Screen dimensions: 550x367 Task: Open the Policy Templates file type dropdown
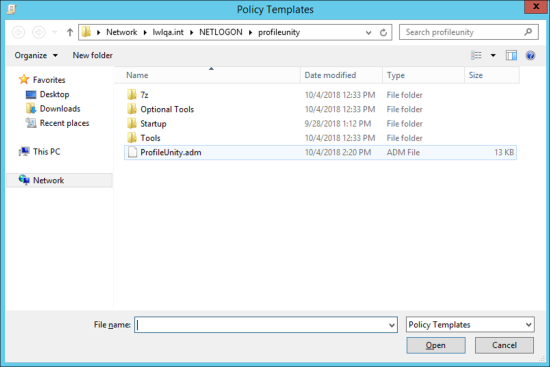[470, 325]
